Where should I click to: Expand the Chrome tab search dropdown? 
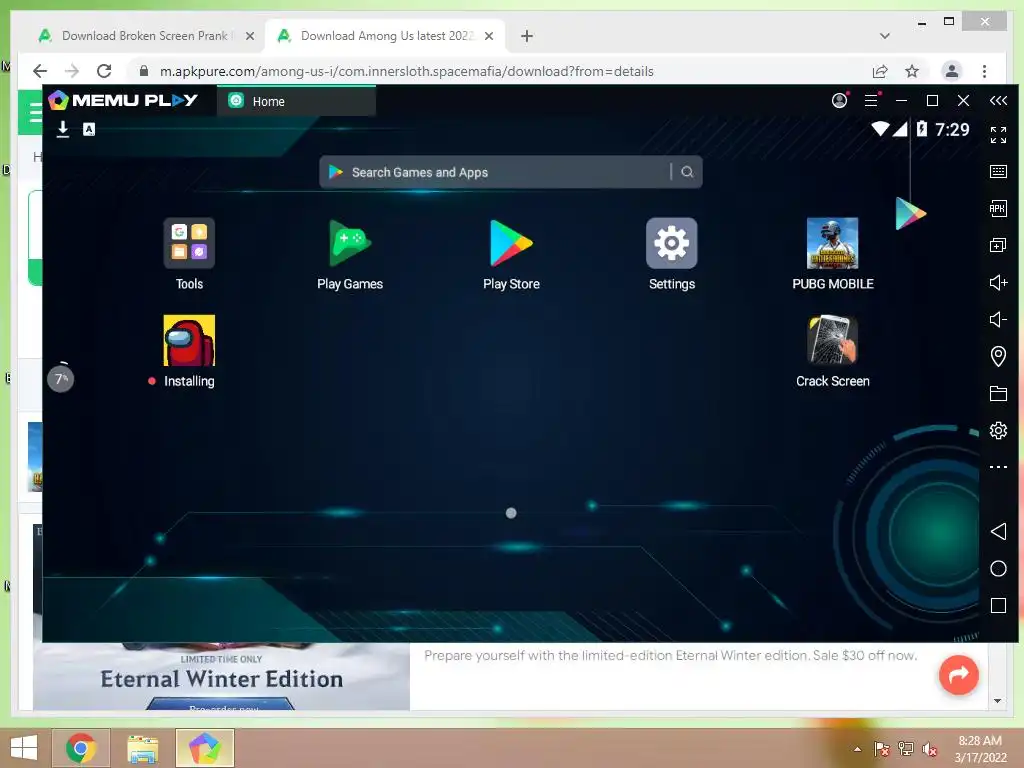coord(885,36)
